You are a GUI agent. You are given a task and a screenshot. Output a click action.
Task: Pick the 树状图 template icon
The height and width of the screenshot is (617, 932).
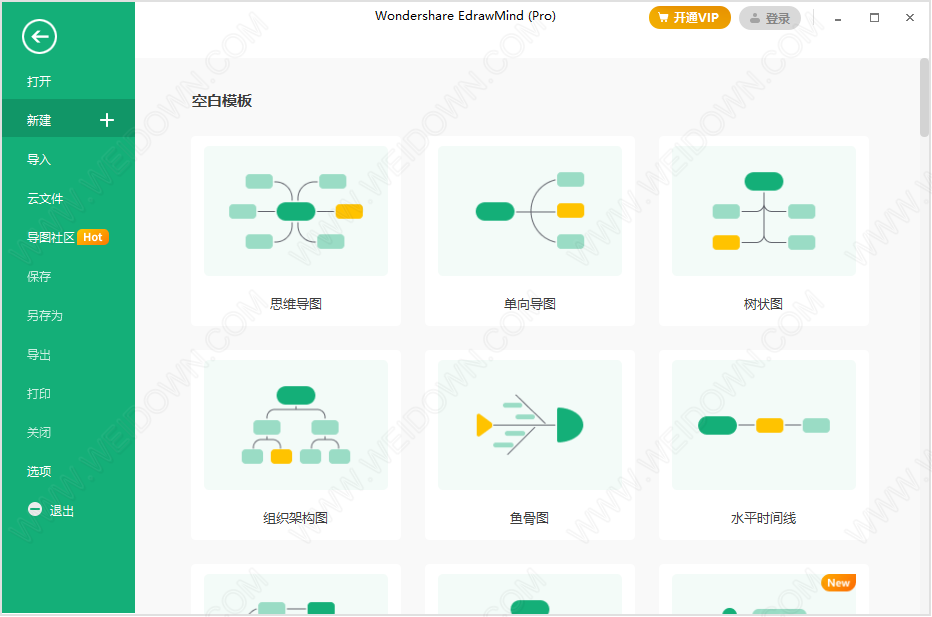click(763, 211)
